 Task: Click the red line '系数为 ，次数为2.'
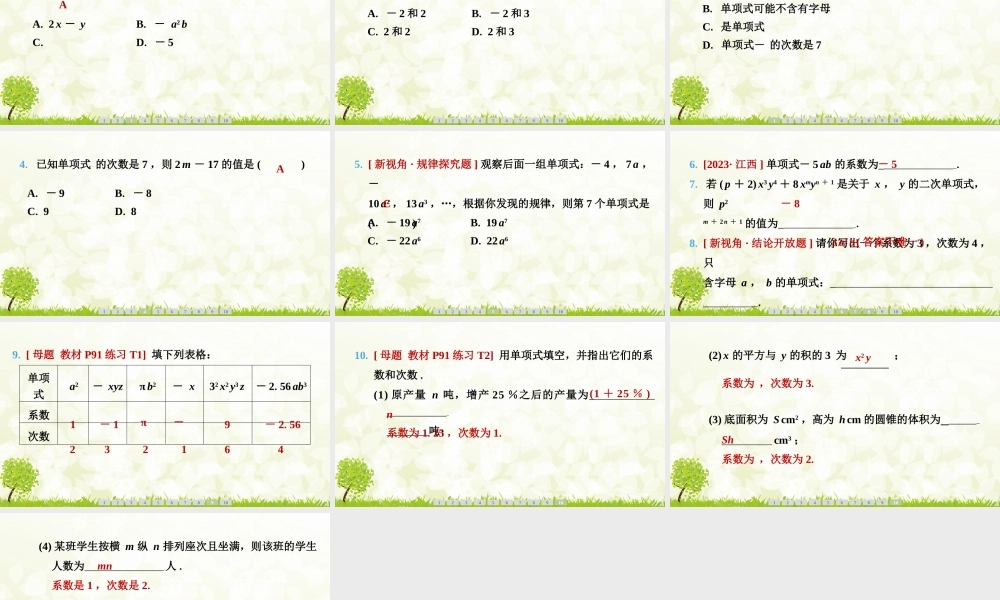point(768,459)
